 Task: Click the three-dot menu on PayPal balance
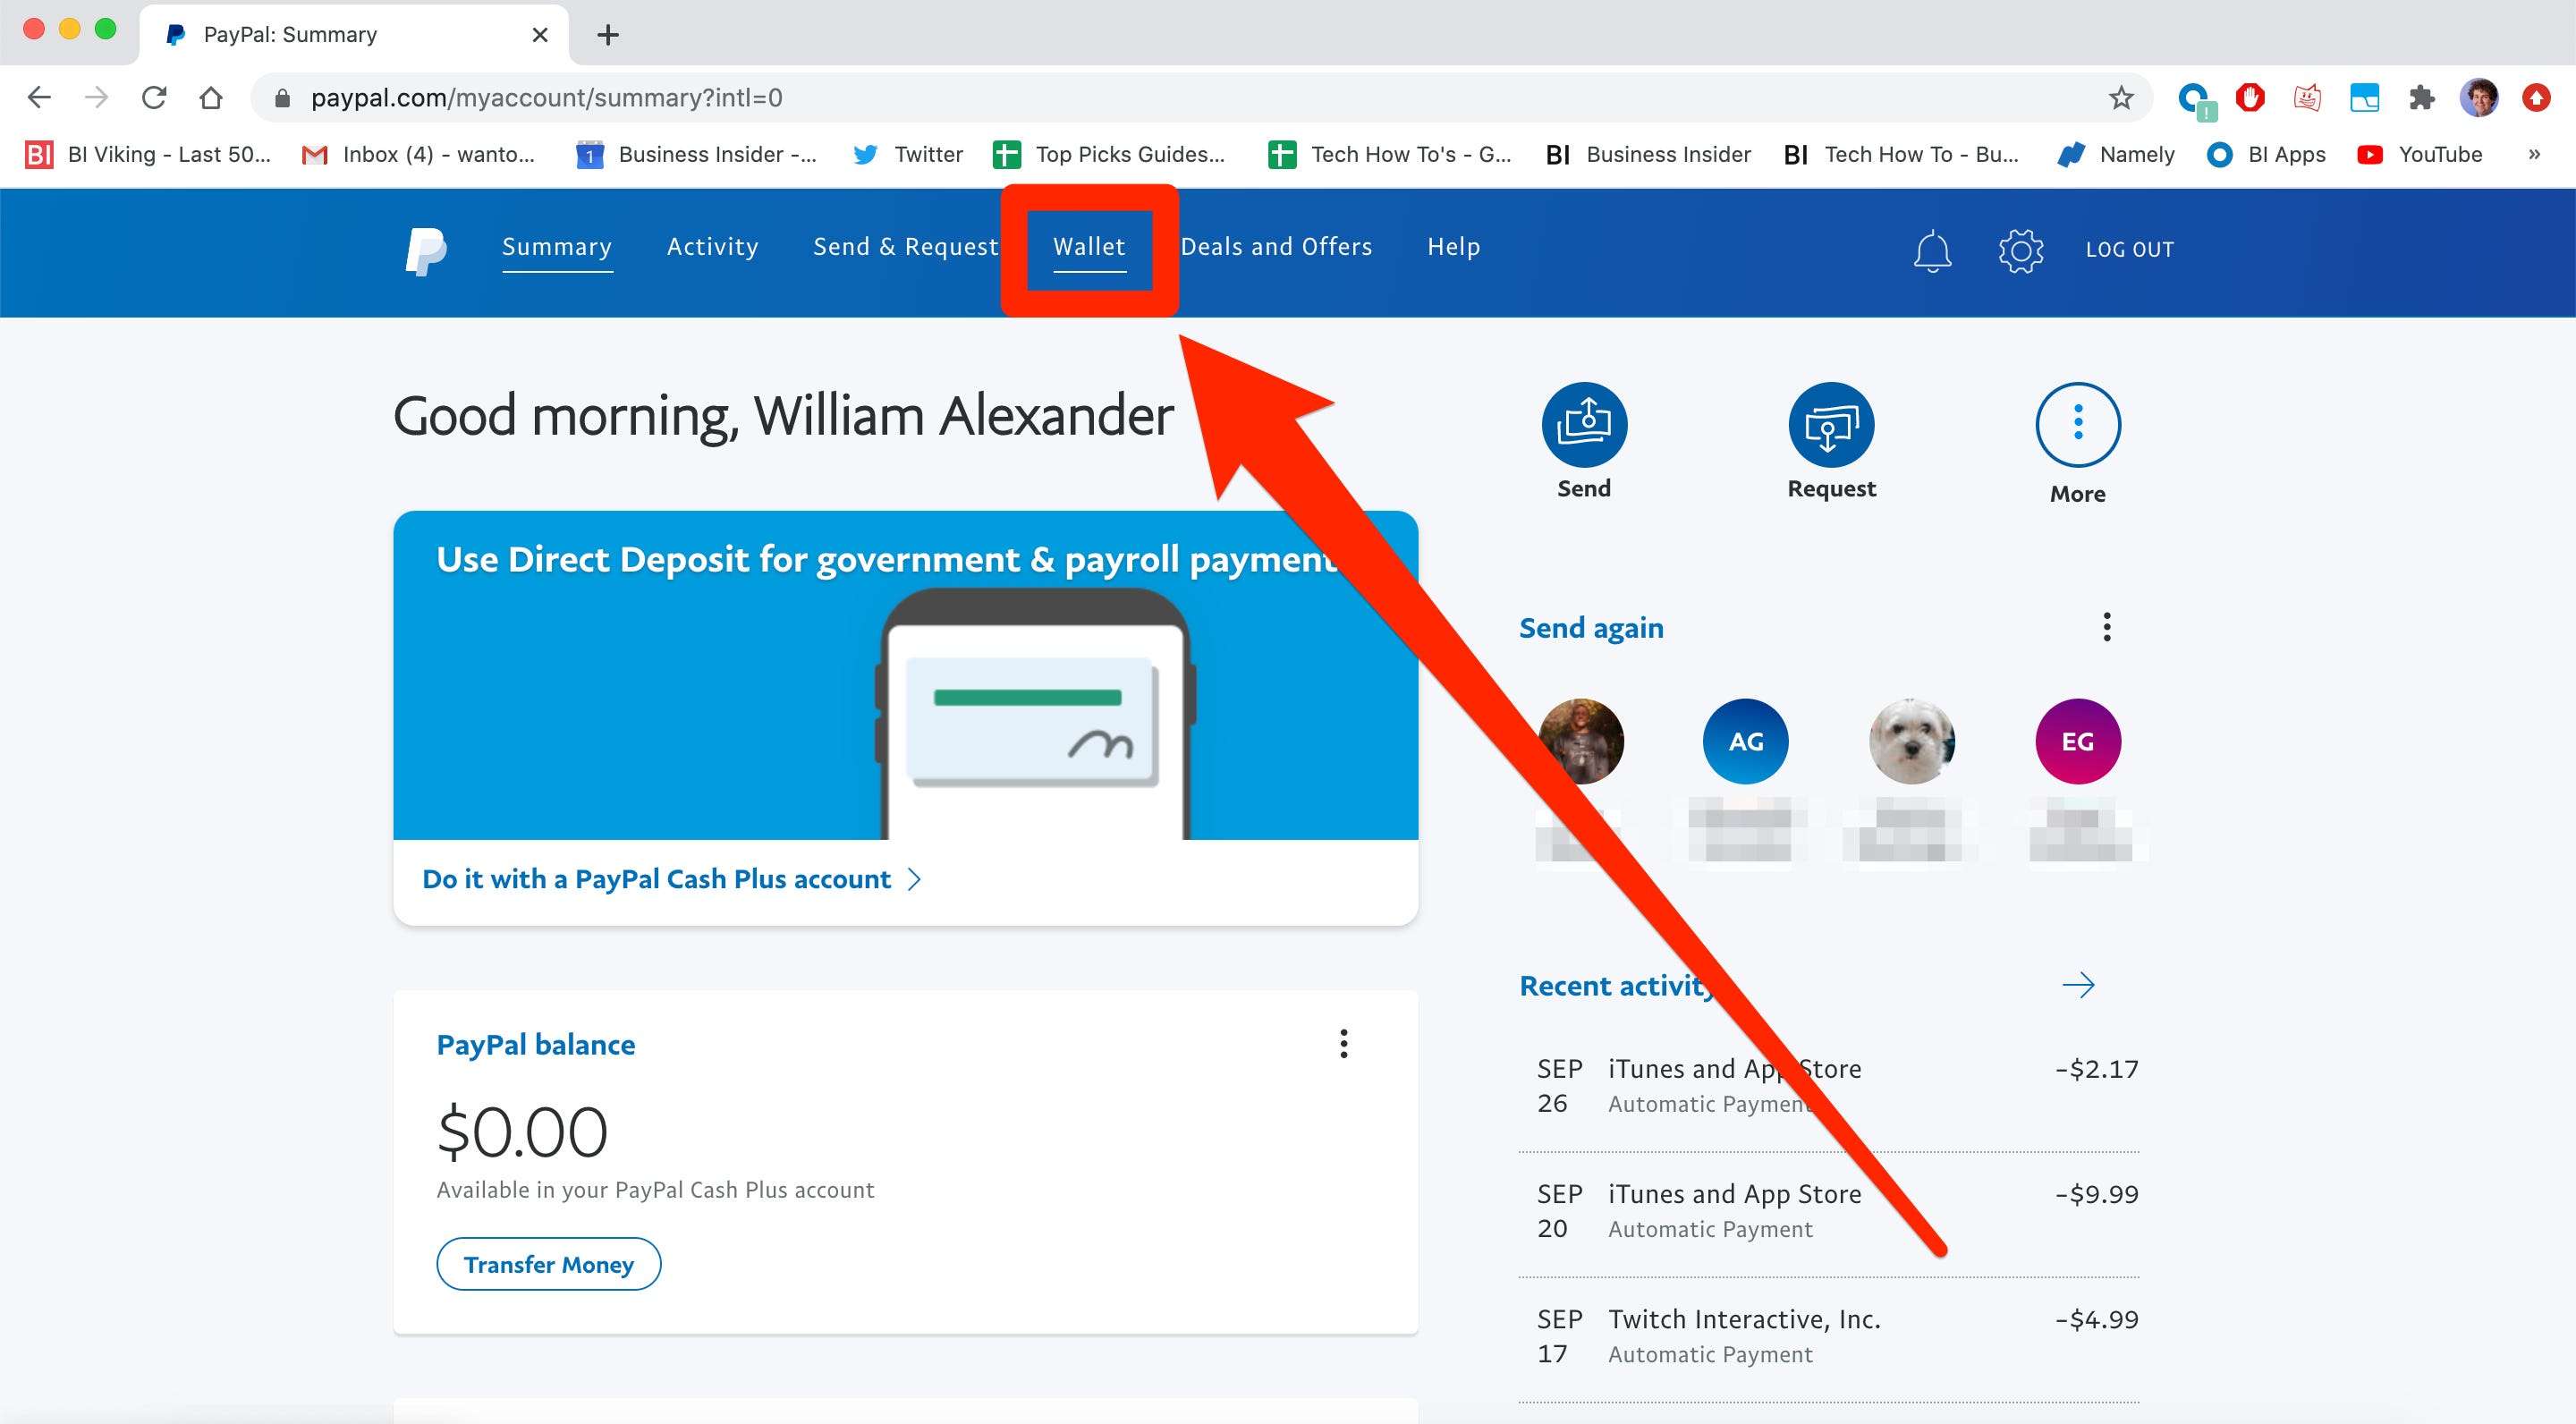pyautogui.click(x=1343, y=1044)
